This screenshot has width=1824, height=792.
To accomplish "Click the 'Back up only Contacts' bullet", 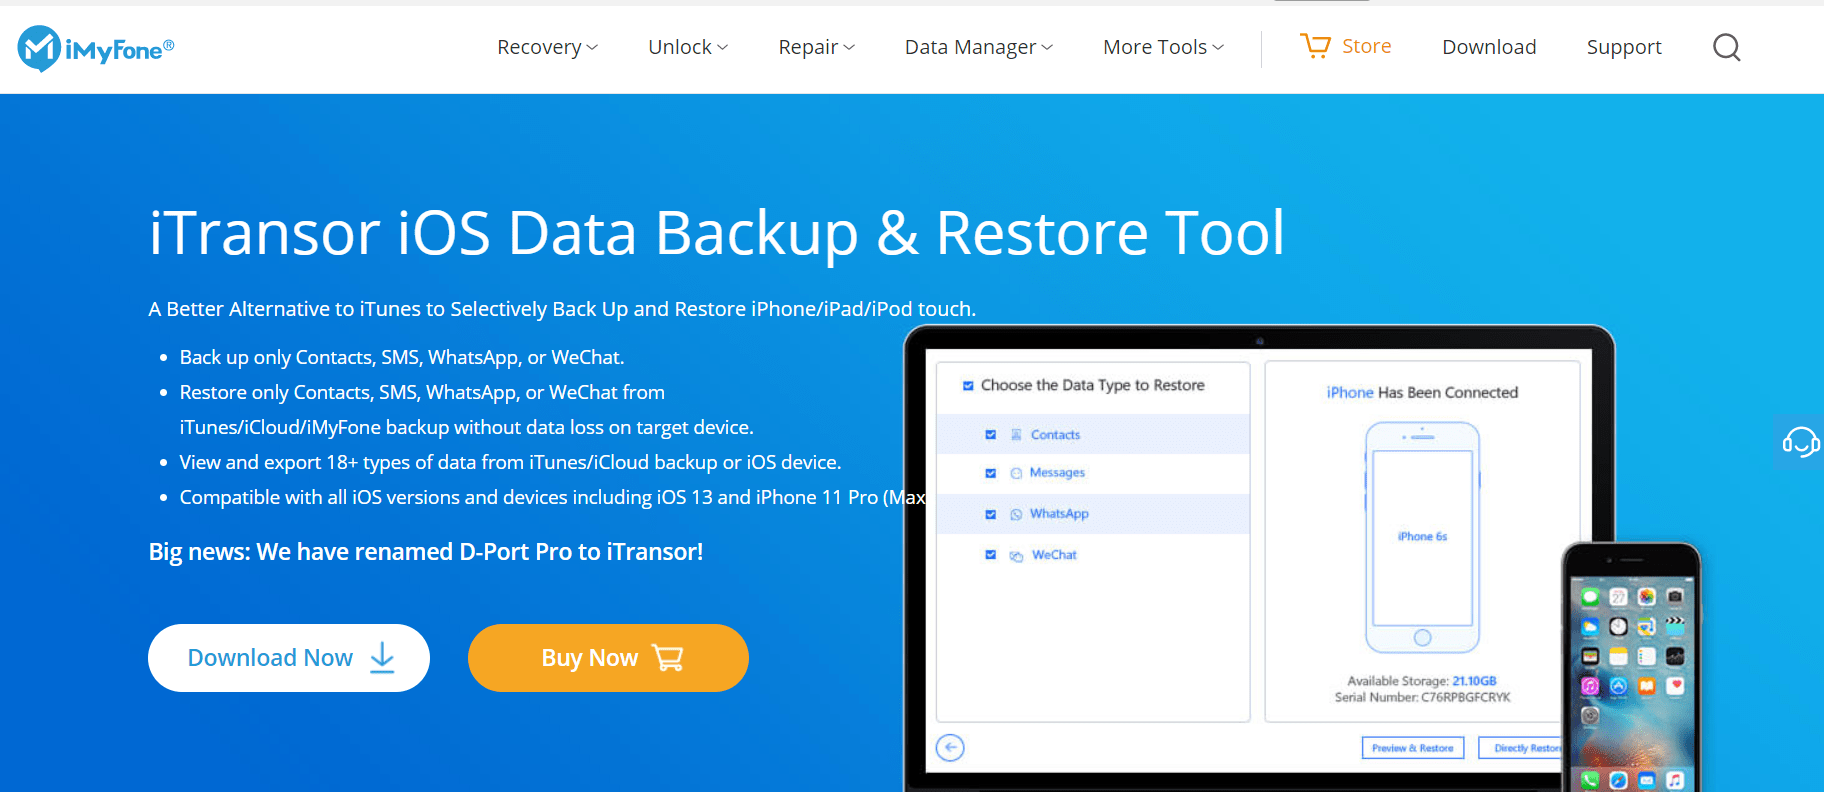I will [402, 357].
